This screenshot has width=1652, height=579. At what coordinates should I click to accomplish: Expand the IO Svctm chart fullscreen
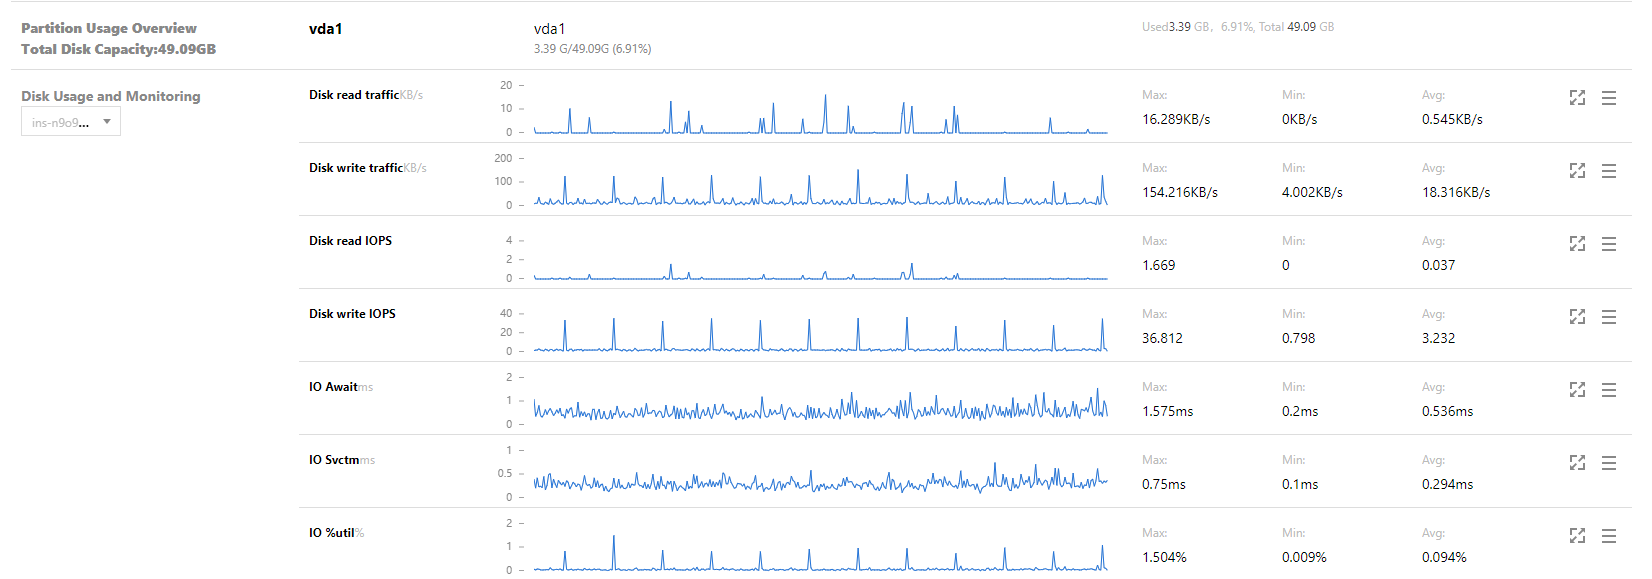pos(1577,463)
